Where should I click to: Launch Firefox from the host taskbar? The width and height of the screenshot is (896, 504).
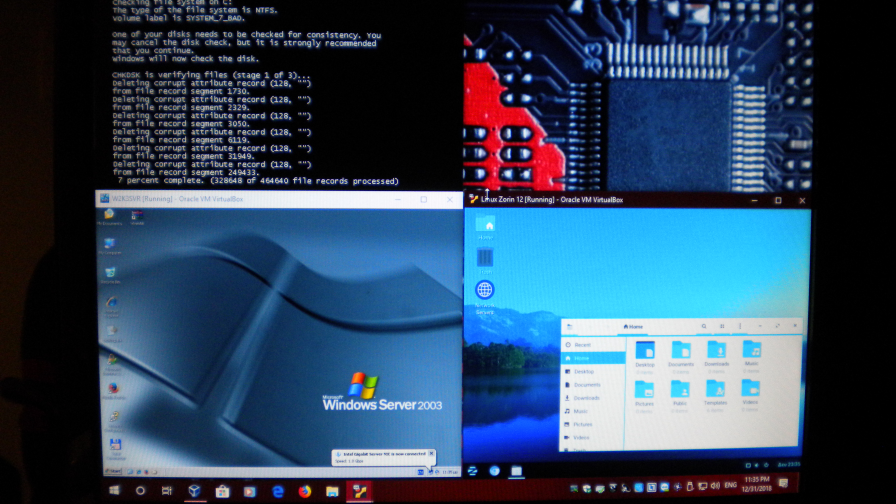(x=305, y=491)
